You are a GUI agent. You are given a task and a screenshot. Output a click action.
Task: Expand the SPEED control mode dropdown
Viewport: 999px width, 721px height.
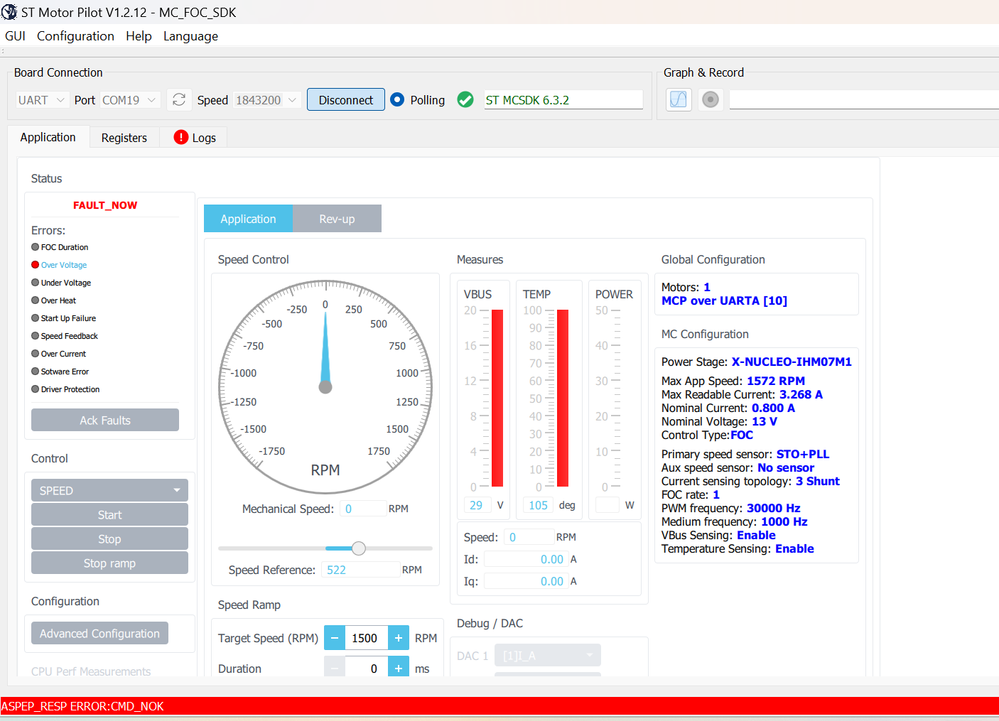[x=110, y=490]
